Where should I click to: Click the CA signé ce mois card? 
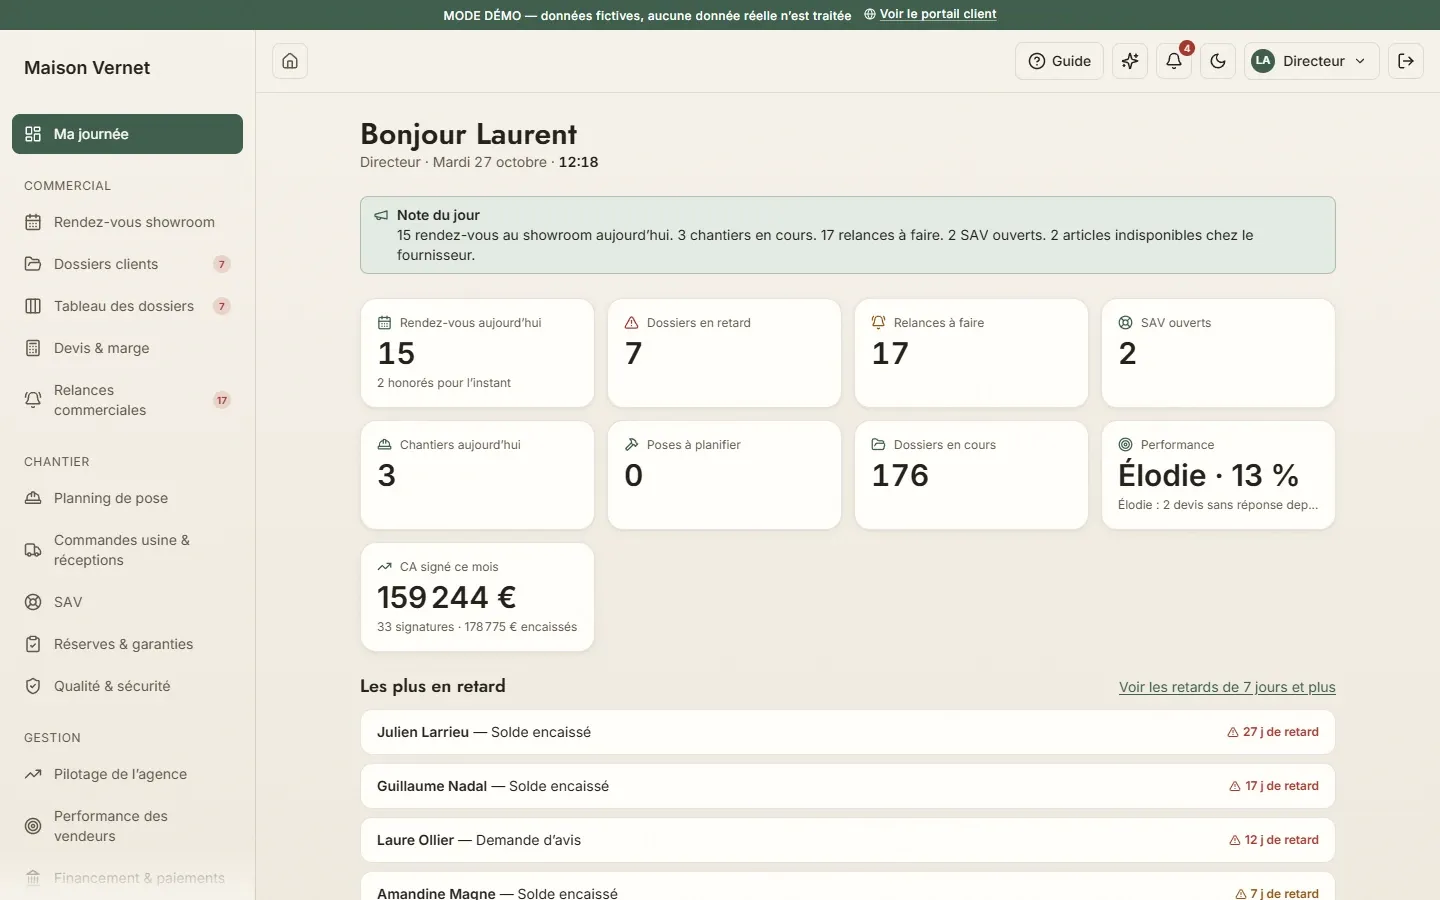pyautogui.click(x=477, y=597)
